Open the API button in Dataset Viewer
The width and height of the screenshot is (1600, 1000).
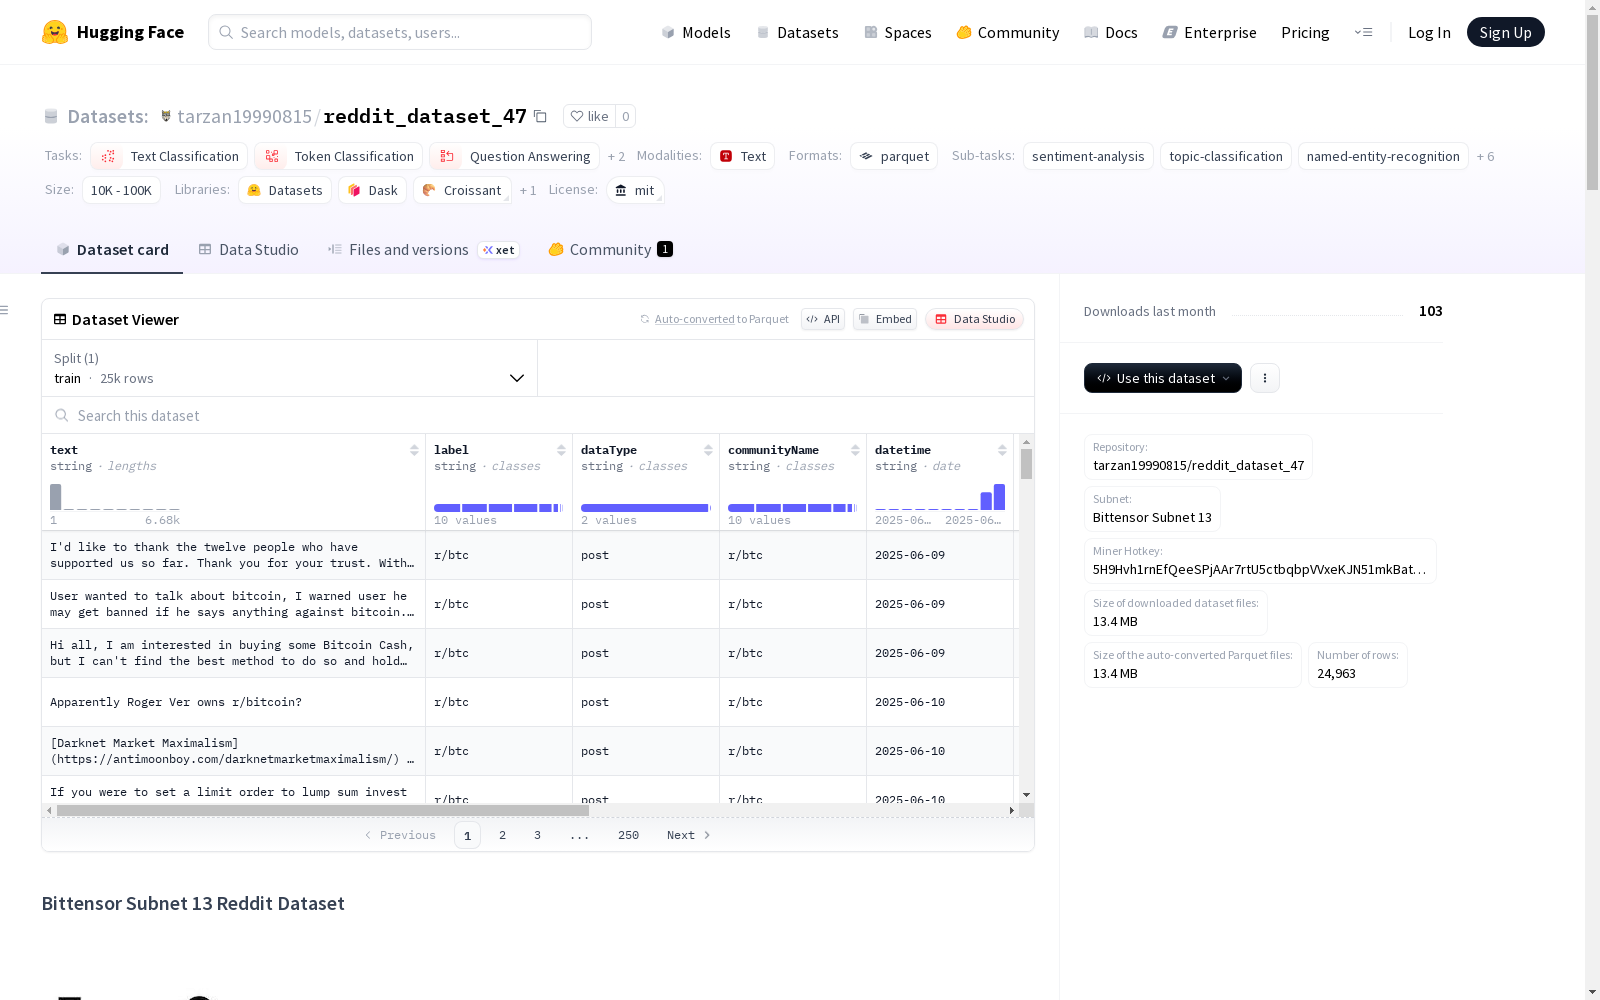pos(823,319)
